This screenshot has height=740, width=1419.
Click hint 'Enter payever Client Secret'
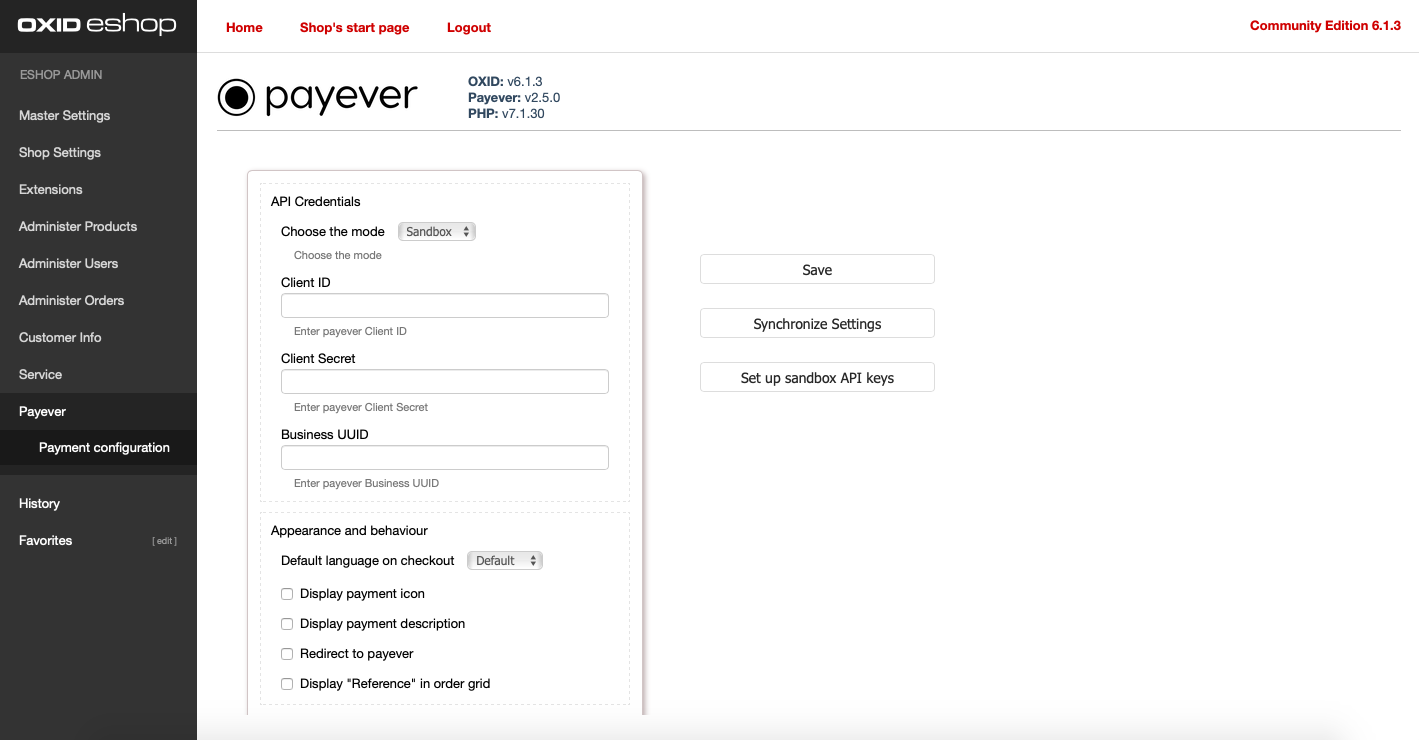pos(361,407)
